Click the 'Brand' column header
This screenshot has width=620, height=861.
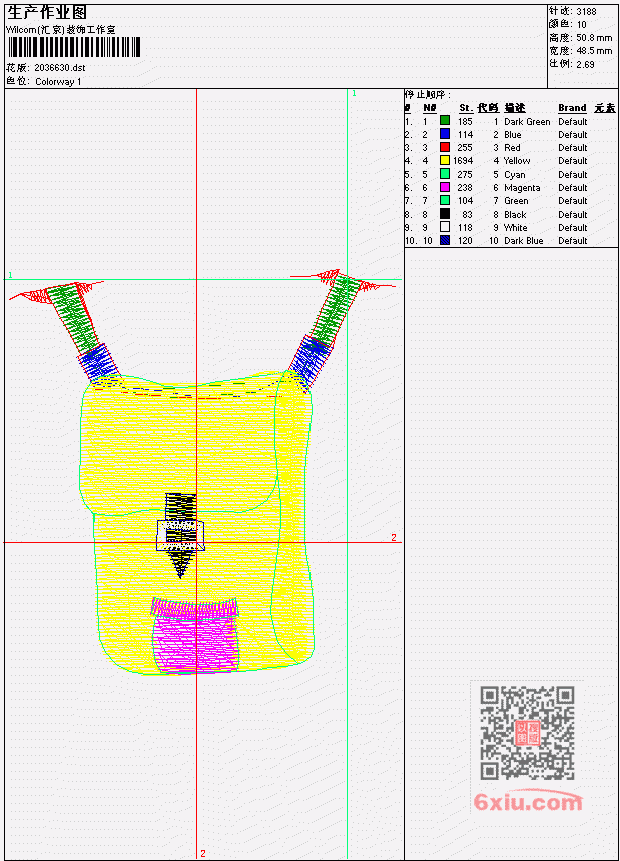point(572,108)
